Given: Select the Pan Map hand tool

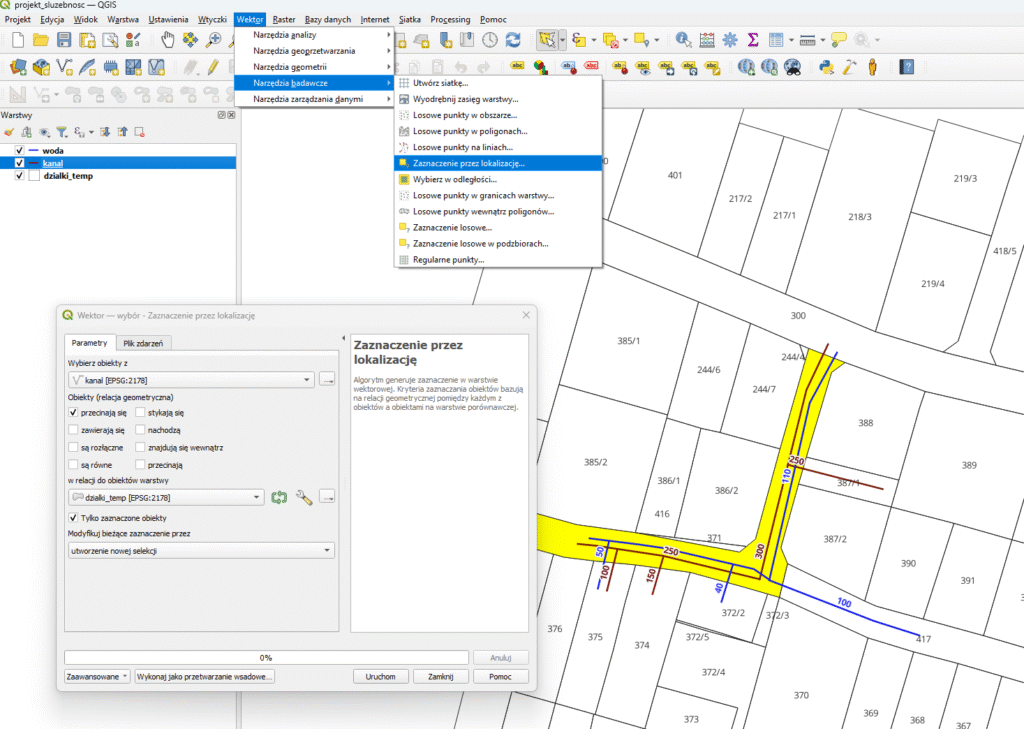Looking at the screenshot, I should (x=167, y=40).
